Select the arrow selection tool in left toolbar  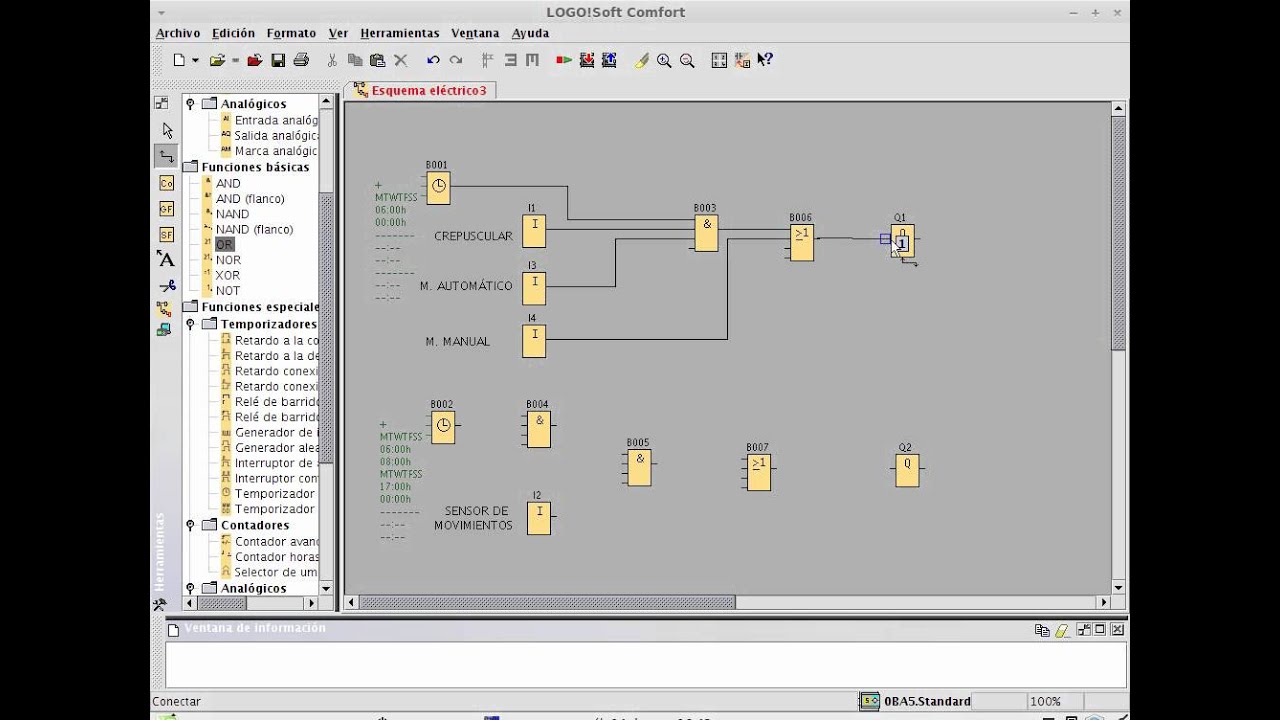point(167,130)
